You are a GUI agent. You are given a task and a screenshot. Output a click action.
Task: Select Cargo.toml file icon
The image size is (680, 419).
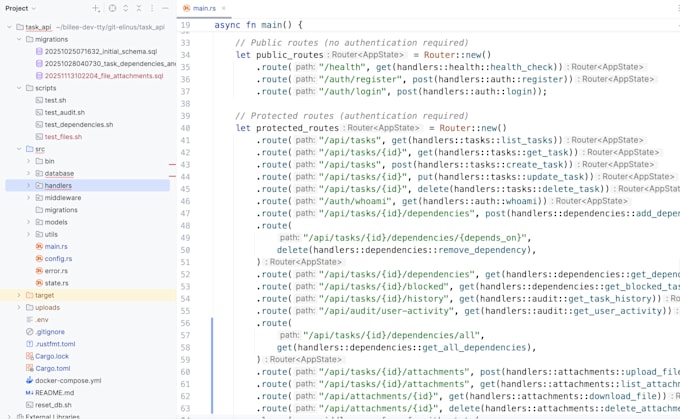pyautogui.click(x=29, y=368)
